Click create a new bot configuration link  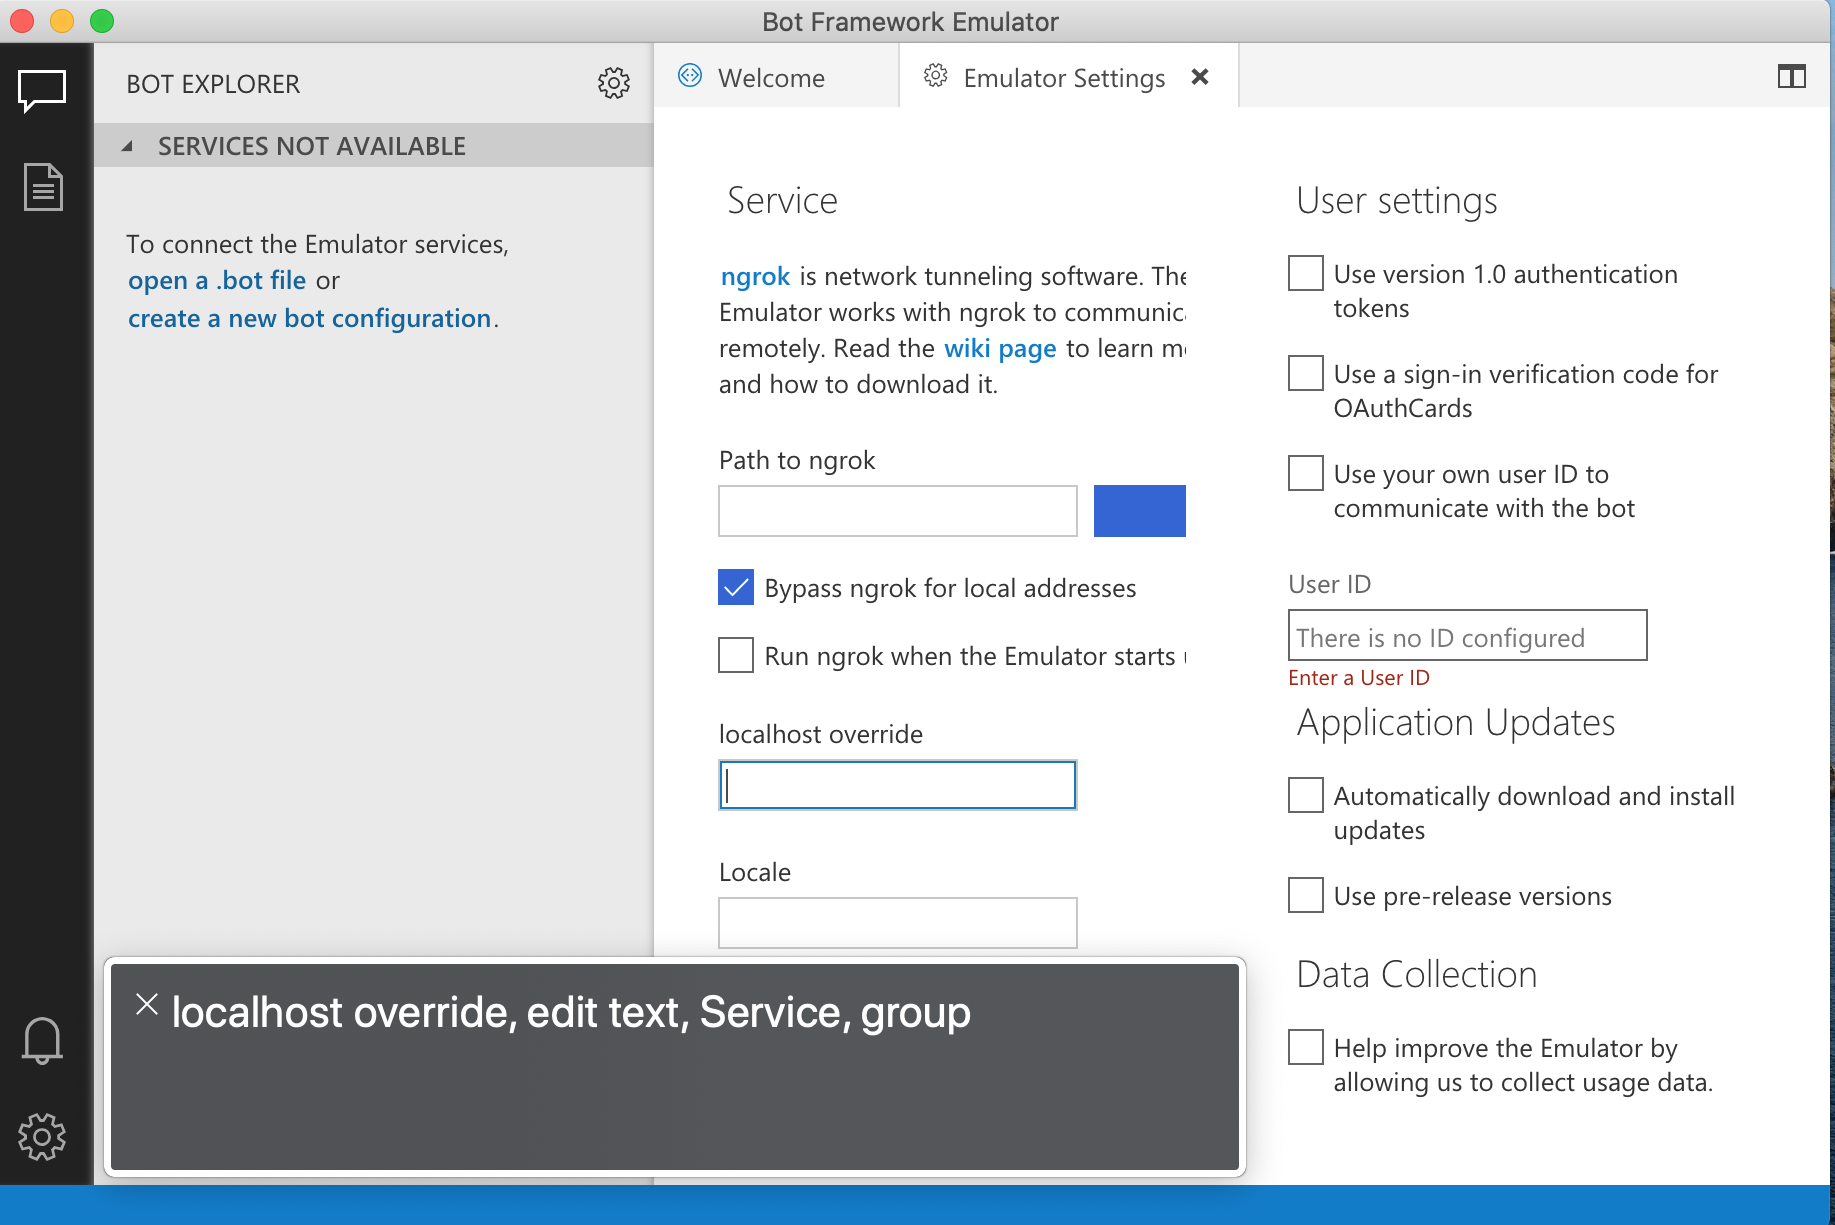310,318
